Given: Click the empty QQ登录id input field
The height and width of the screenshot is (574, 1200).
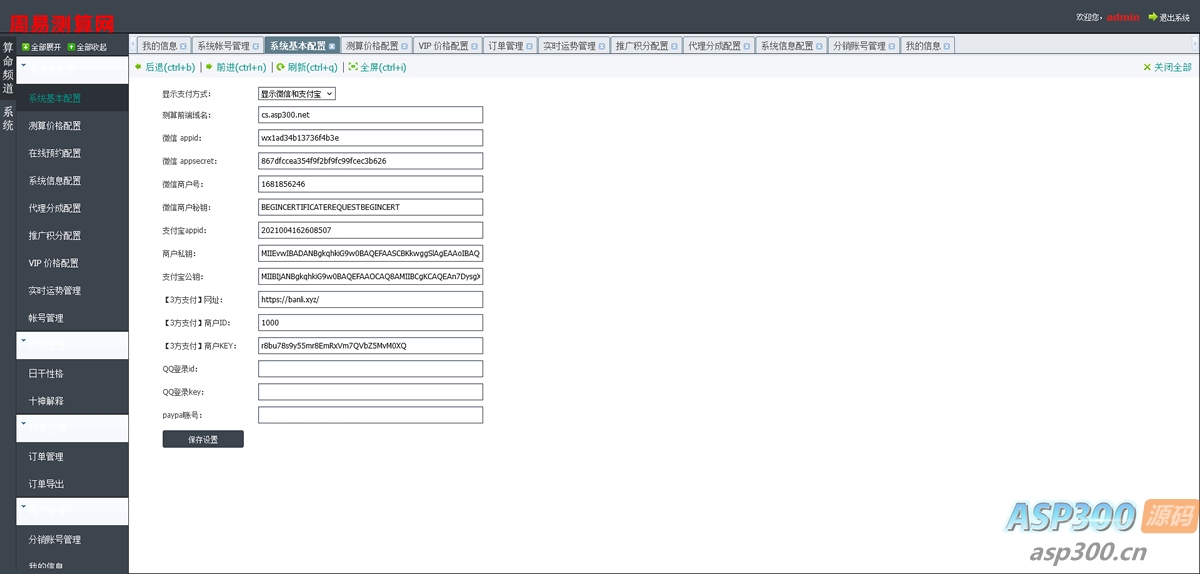Looking at the screenshot, I should pyautogui.click(x=370, y=369).
